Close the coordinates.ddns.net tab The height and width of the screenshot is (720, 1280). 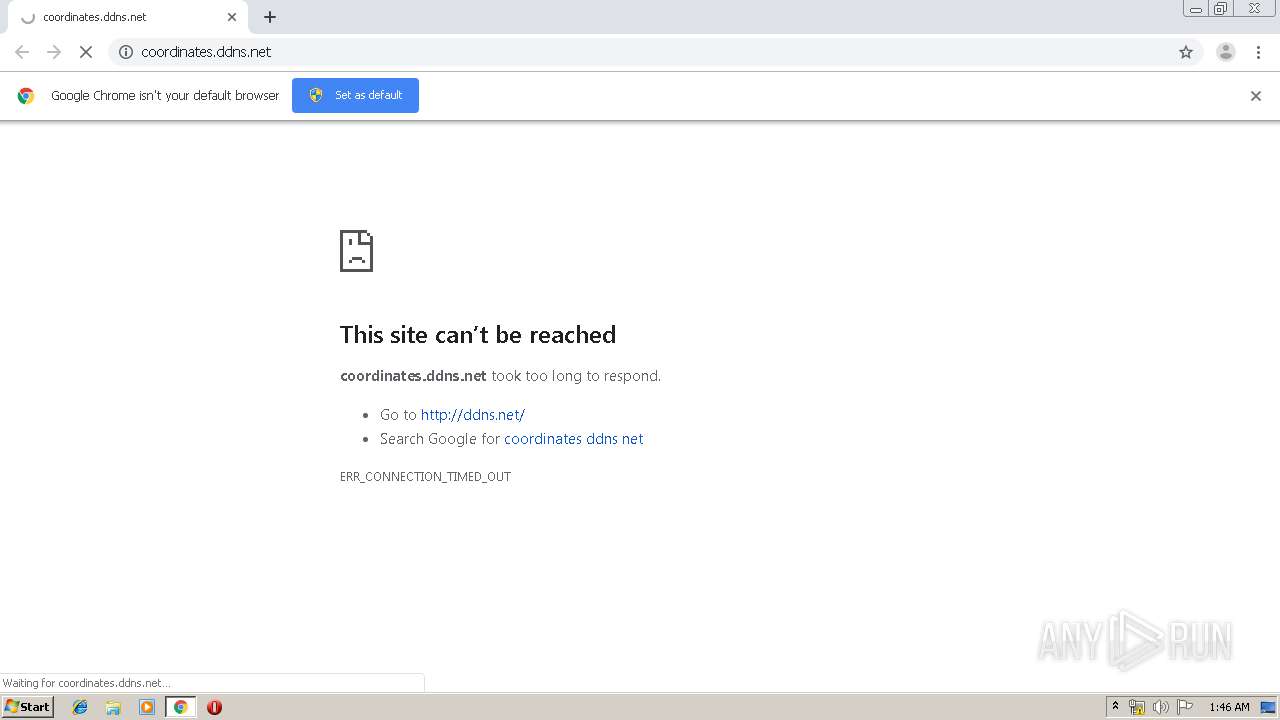pos(232,17)
